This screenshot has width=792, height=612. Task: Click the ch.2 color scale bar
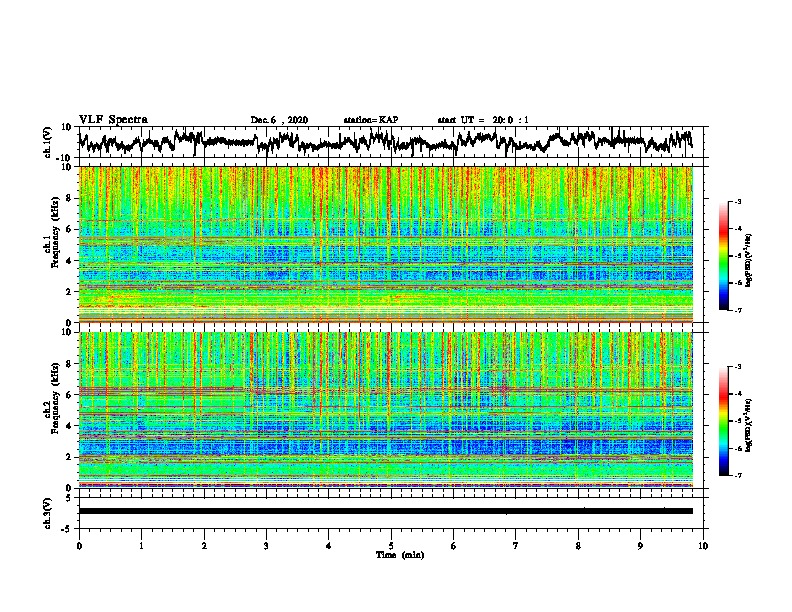pos(723,421)
